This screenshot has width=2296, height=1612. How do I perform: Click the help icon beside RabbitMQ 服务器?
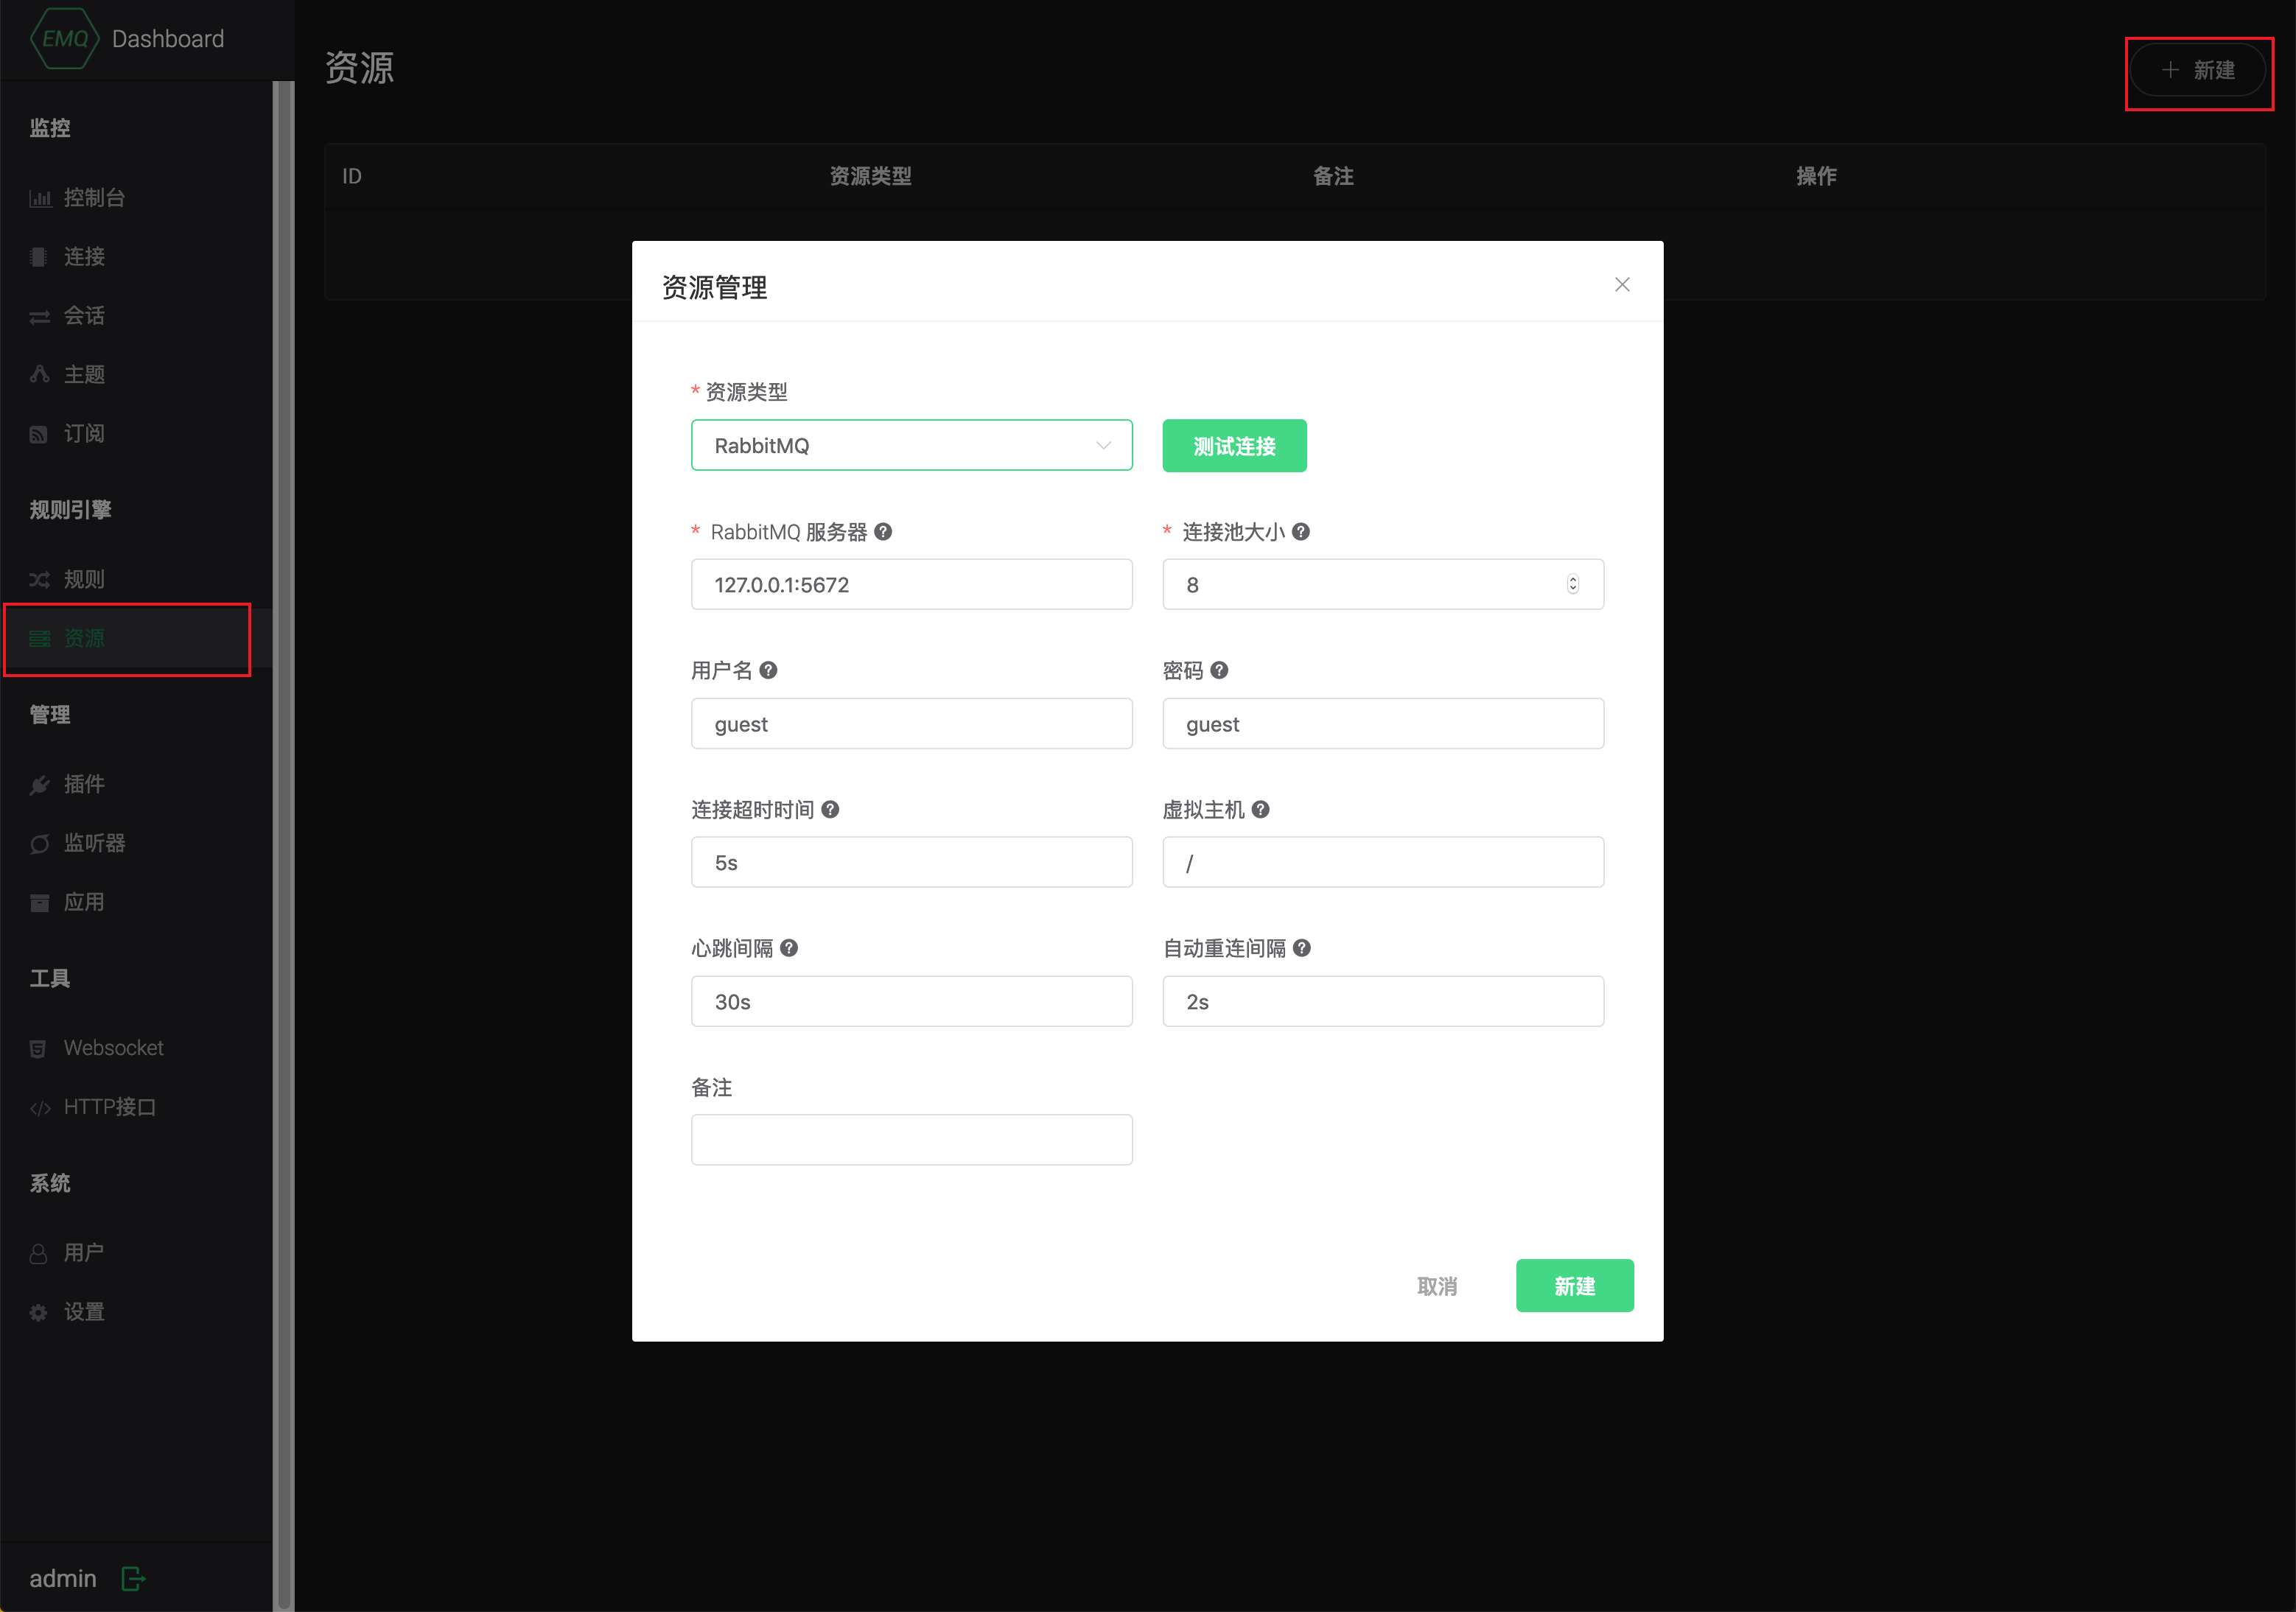[883, 532]
